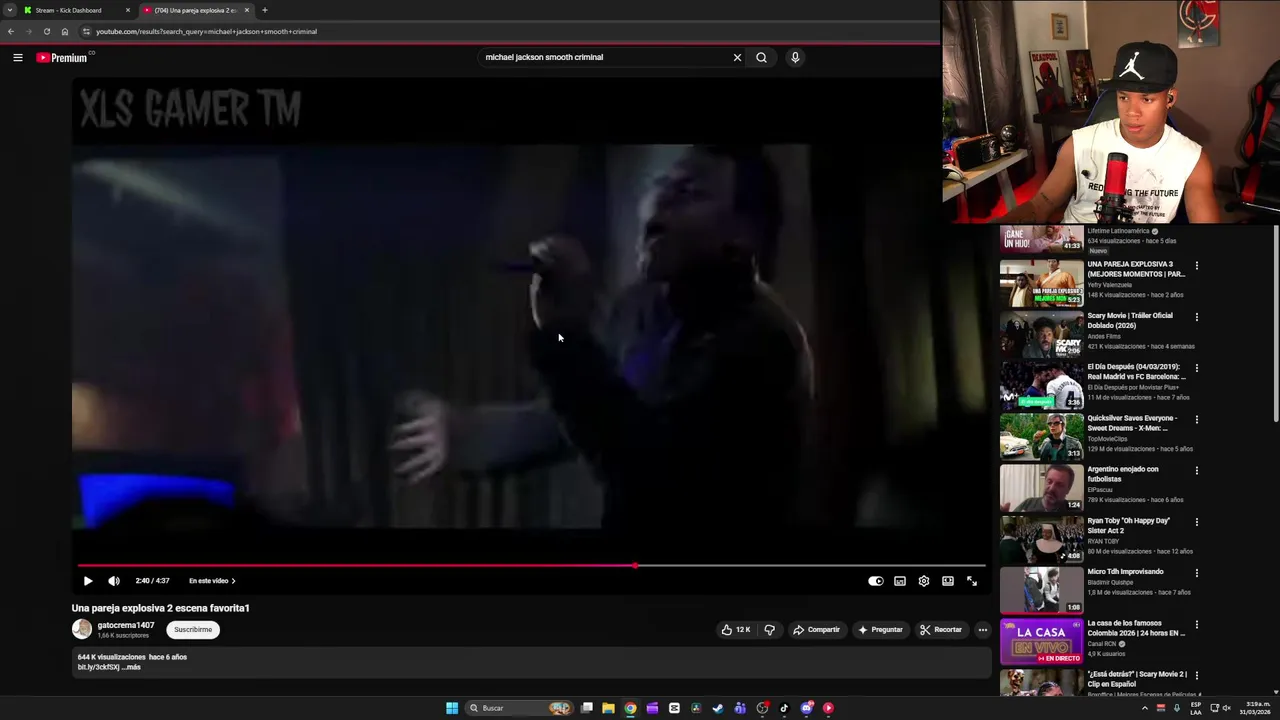Open options menu for Una Pareja Explosiva 3
The width and height of the screenshot is (1280, 720).
pos(1196,266)
